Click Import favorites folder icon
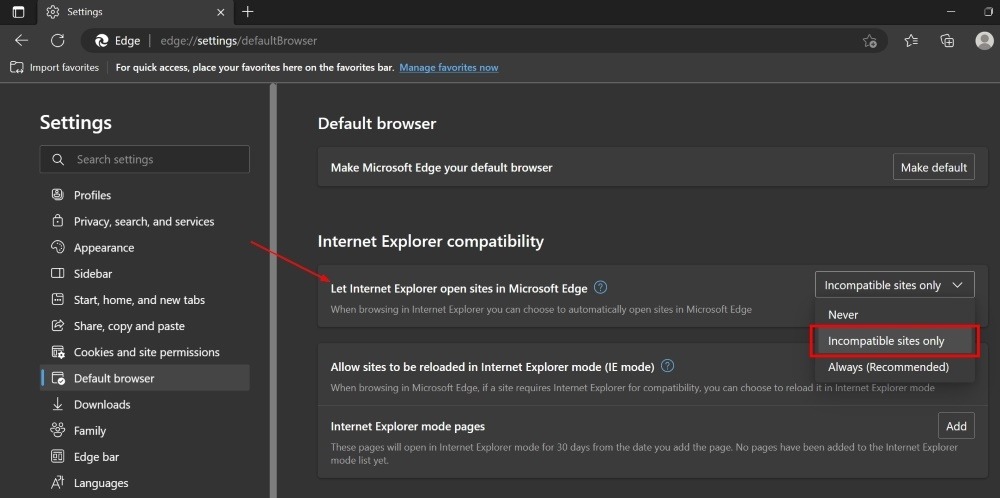Image resolution: width=1000 pixels, height=498 pixels. coord(17,68)
